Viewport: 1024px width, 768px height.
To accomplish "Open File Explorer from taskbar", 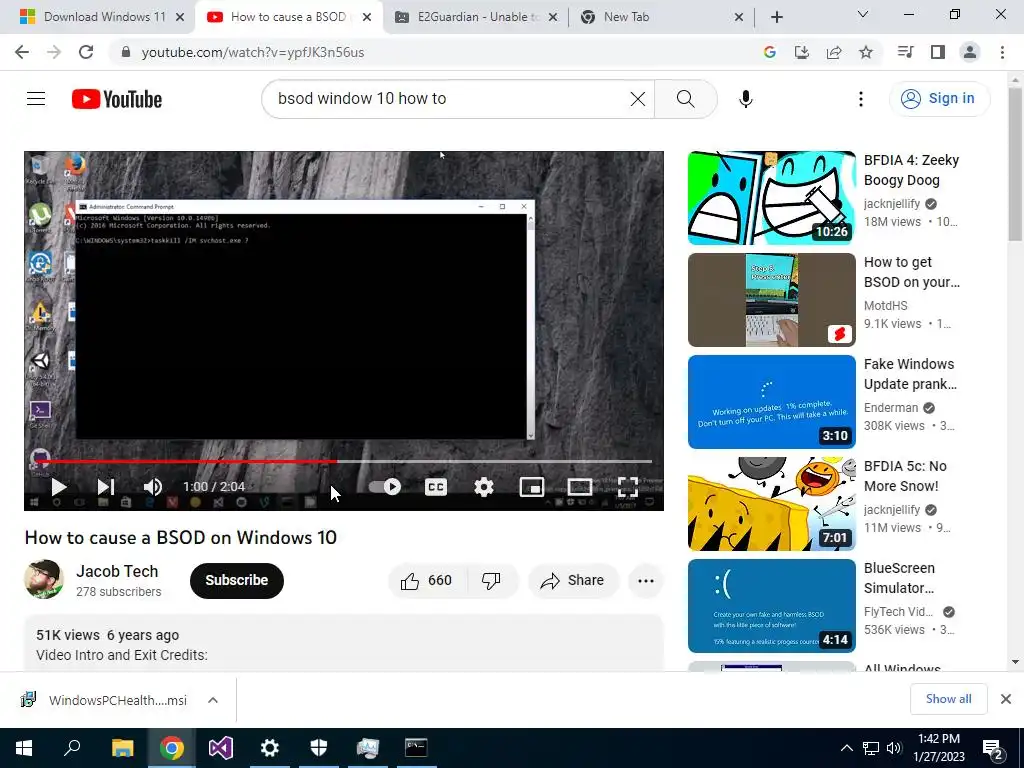I will [x=122, y=748].
